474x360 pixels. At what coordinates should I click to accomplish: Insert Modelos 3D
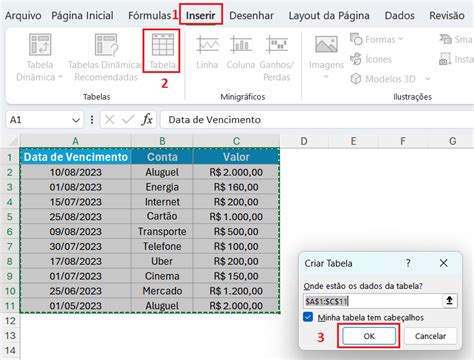pyautogui.click(x=383, y=79)
